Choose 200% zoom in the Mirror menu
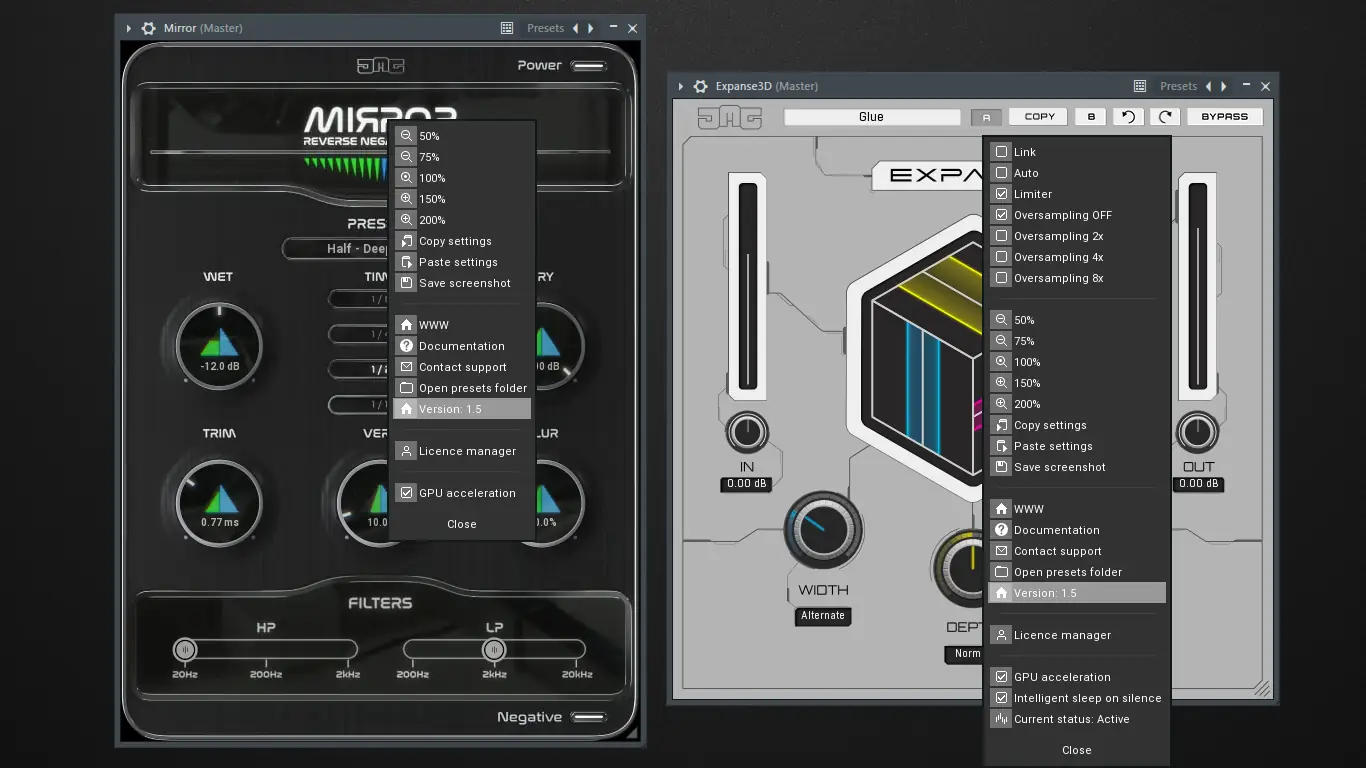This screenshot has width=1366, height=768. pyautogui.click(x=462, y=220)
